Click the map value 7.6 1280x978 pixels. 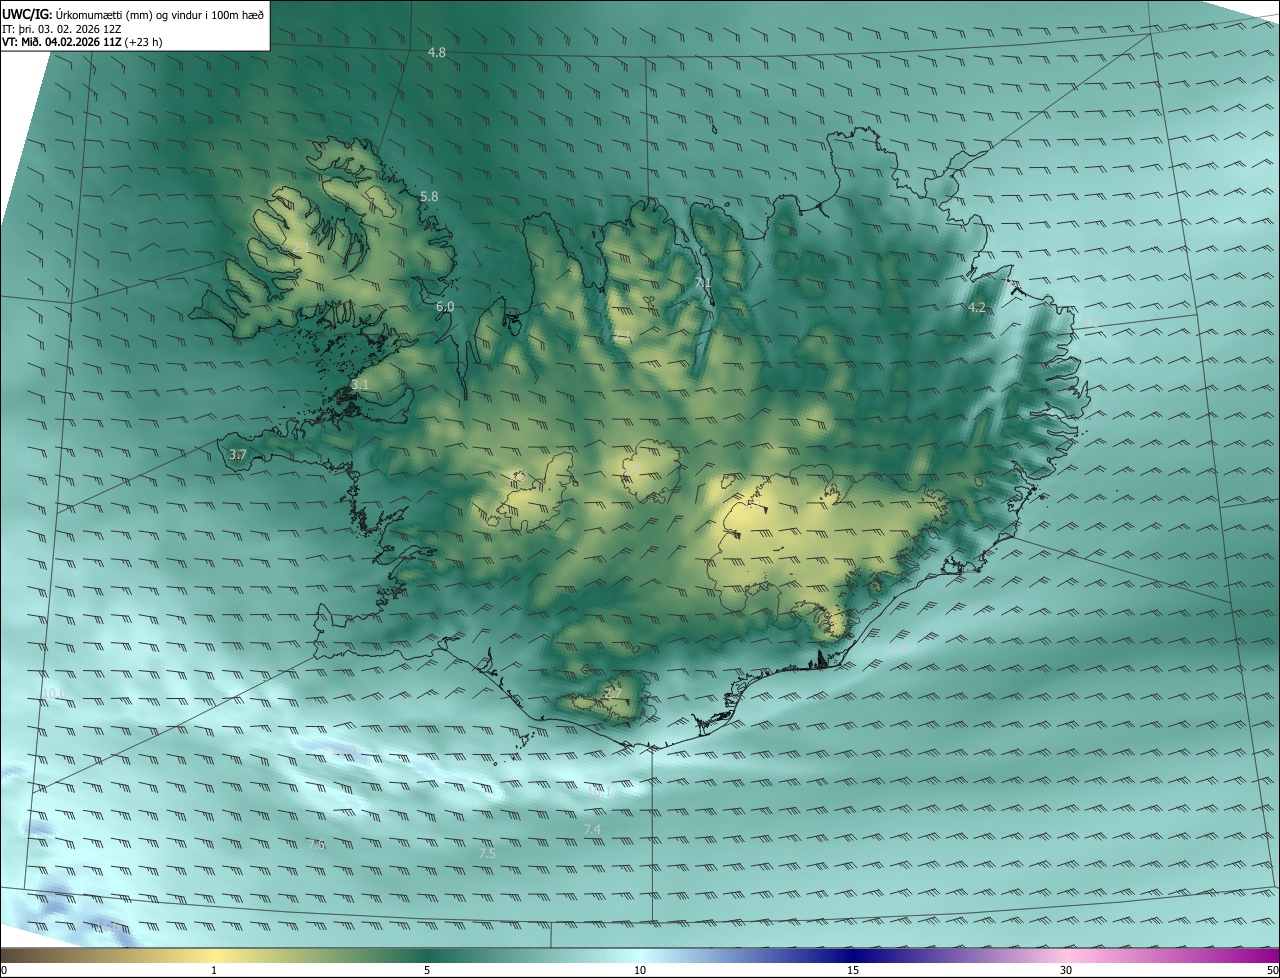pos(317,846)
